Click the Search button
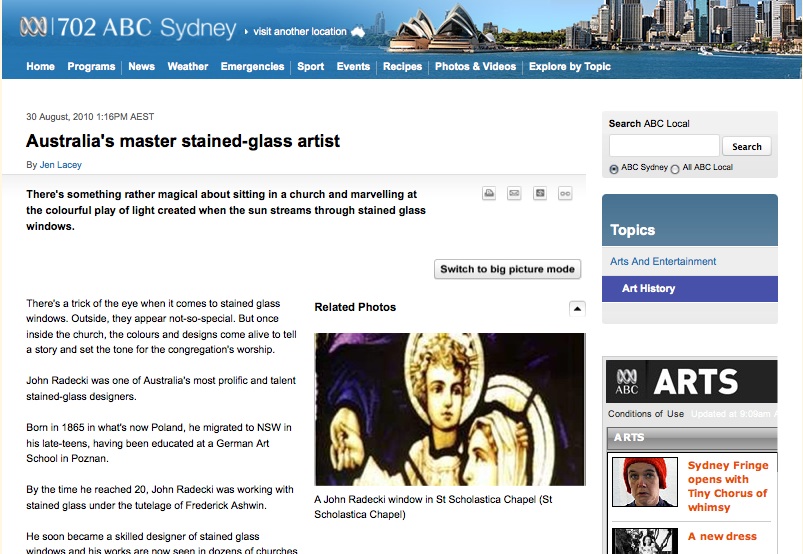This screenshot has width=803, height=554. [747, 146]
